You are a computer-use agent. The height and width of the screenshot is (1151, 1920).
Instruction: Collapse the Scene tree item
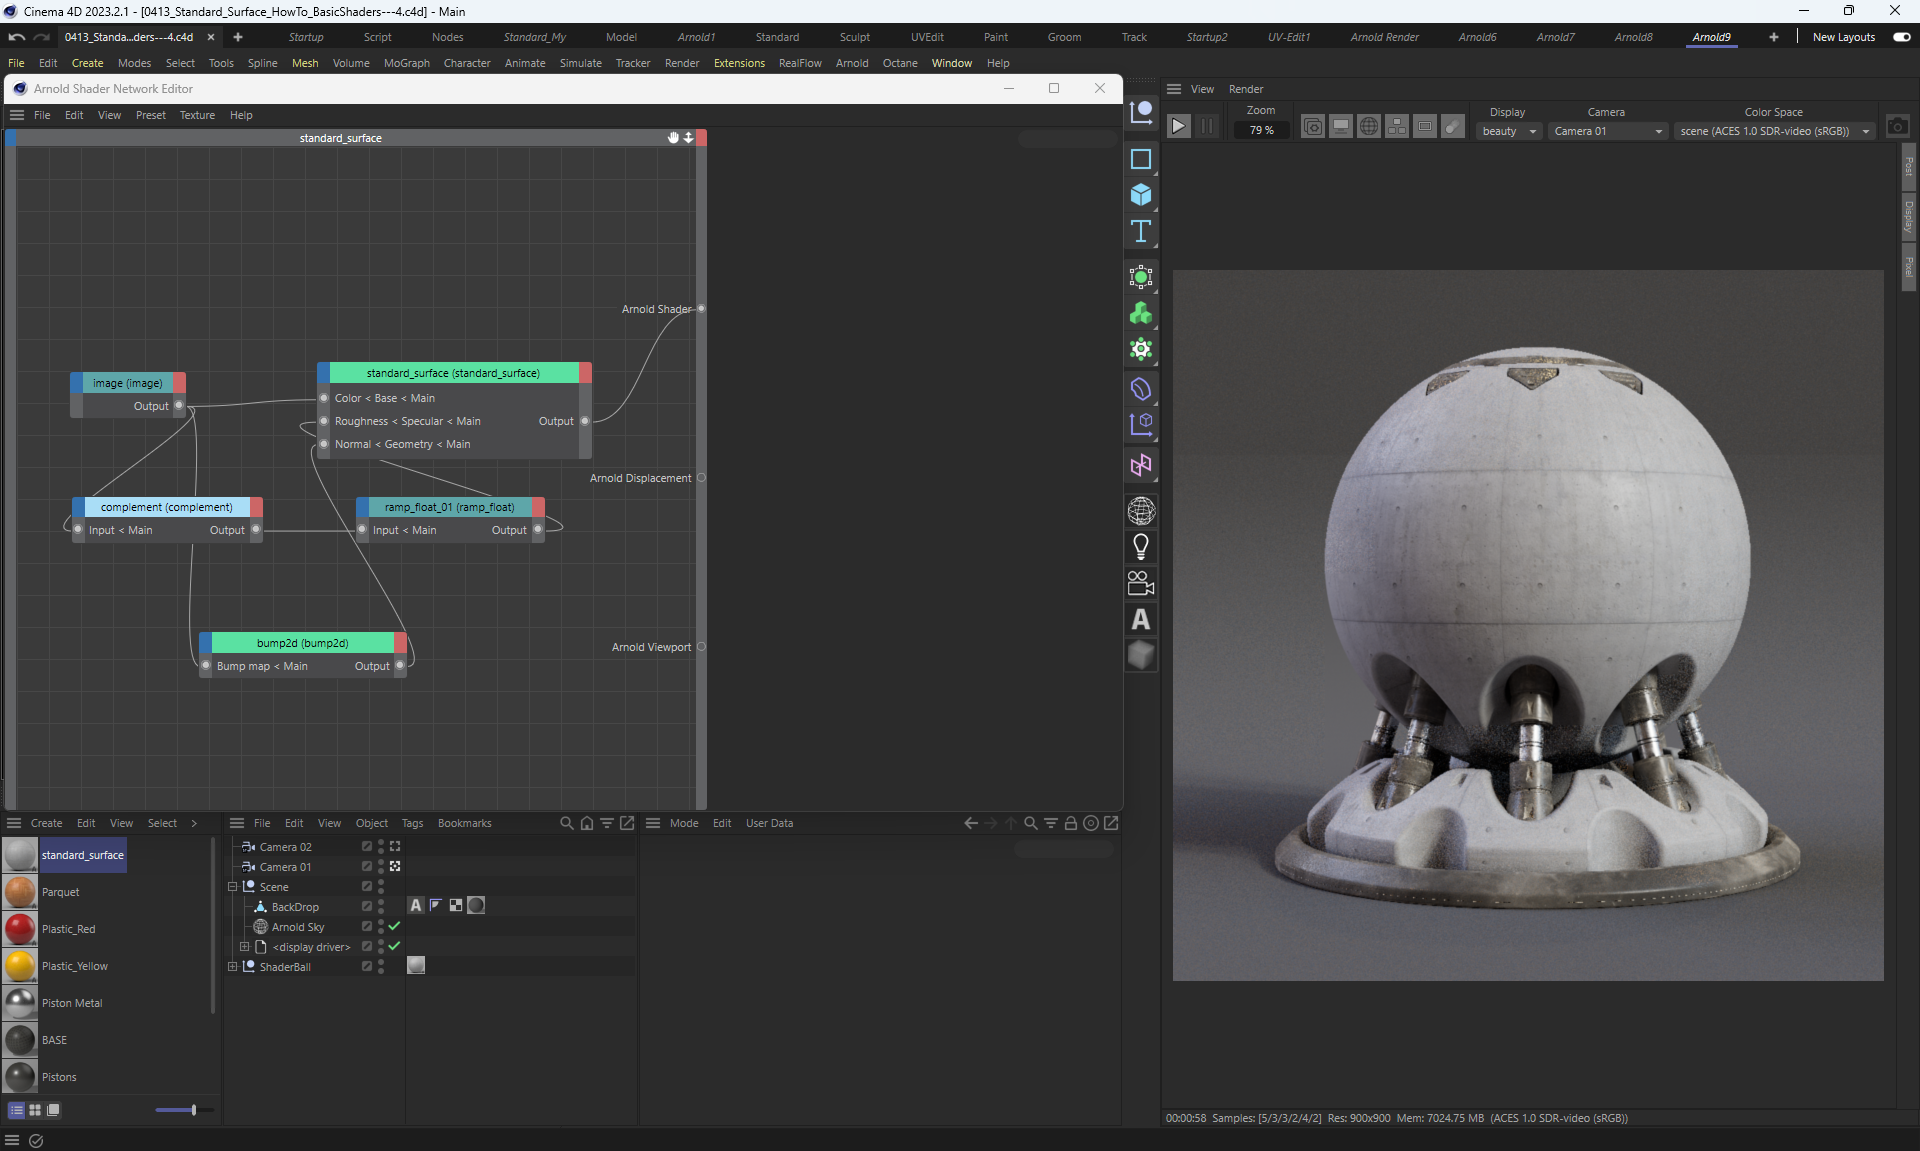[233, 886]
